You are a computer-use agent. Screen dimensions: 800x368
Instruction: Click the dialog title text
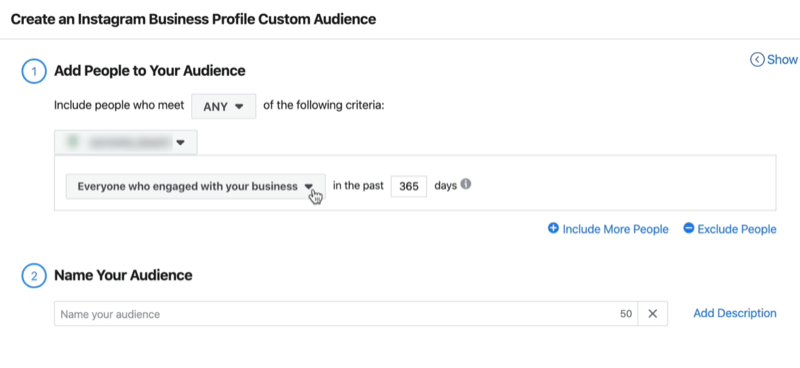193,20
